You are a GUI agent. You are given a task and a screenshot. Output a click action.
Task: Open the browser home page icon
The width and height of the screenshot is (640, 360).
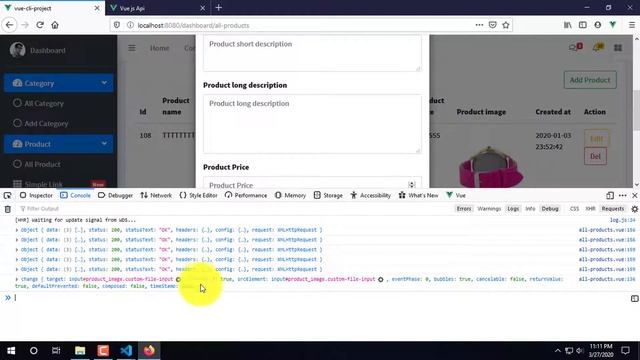[55, 25]
